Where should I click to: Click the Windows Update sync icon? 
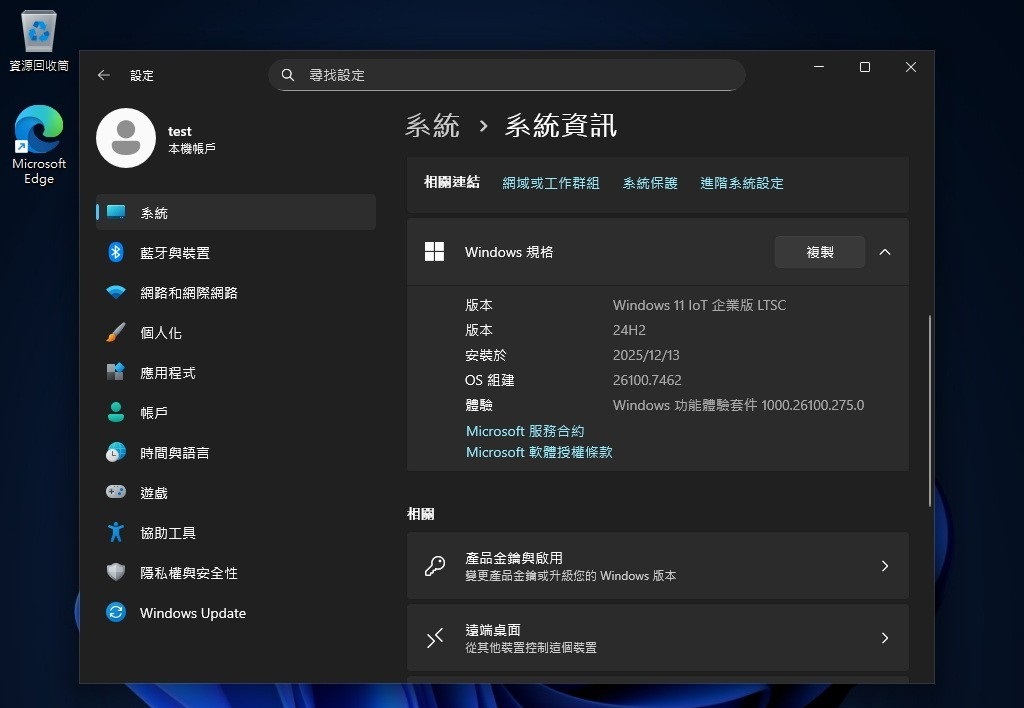tap(116, 613)
